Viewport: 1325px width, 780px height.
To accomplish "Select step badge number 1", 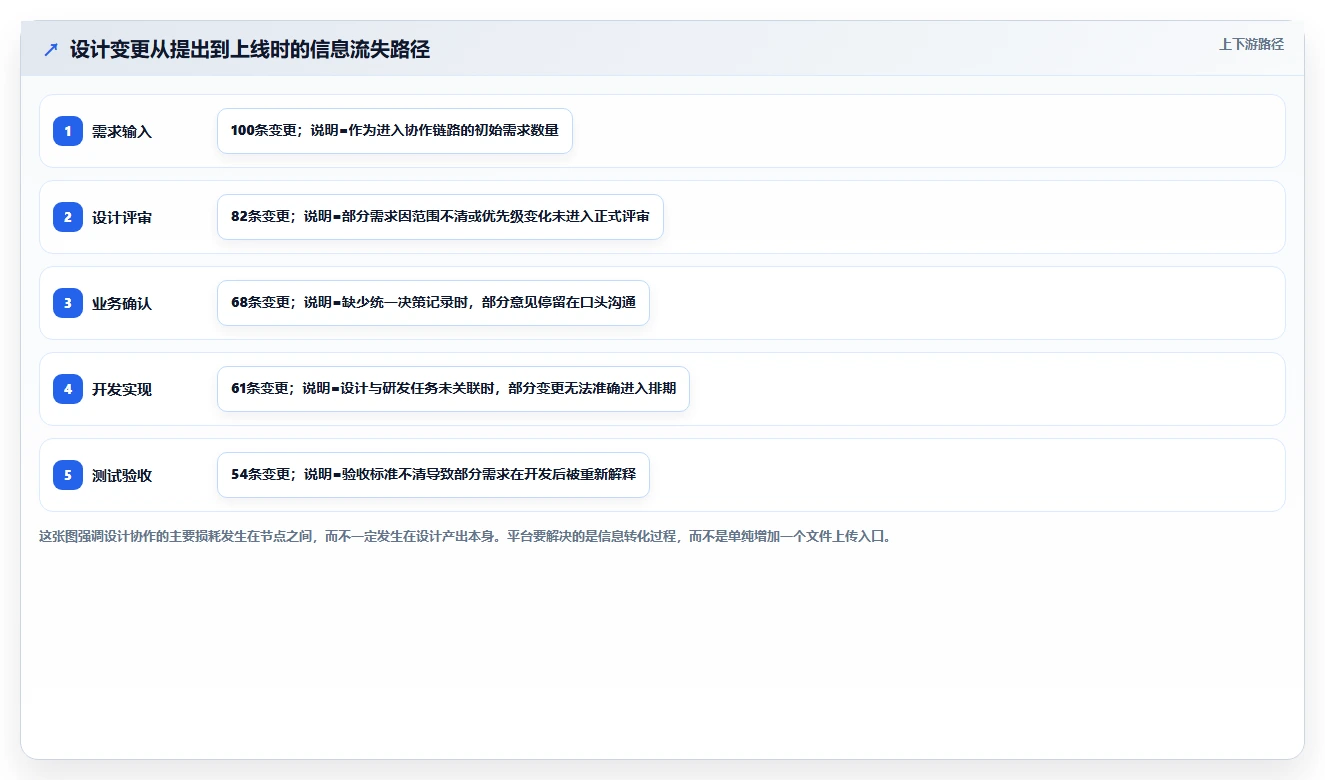I will [x=68, y=131].
